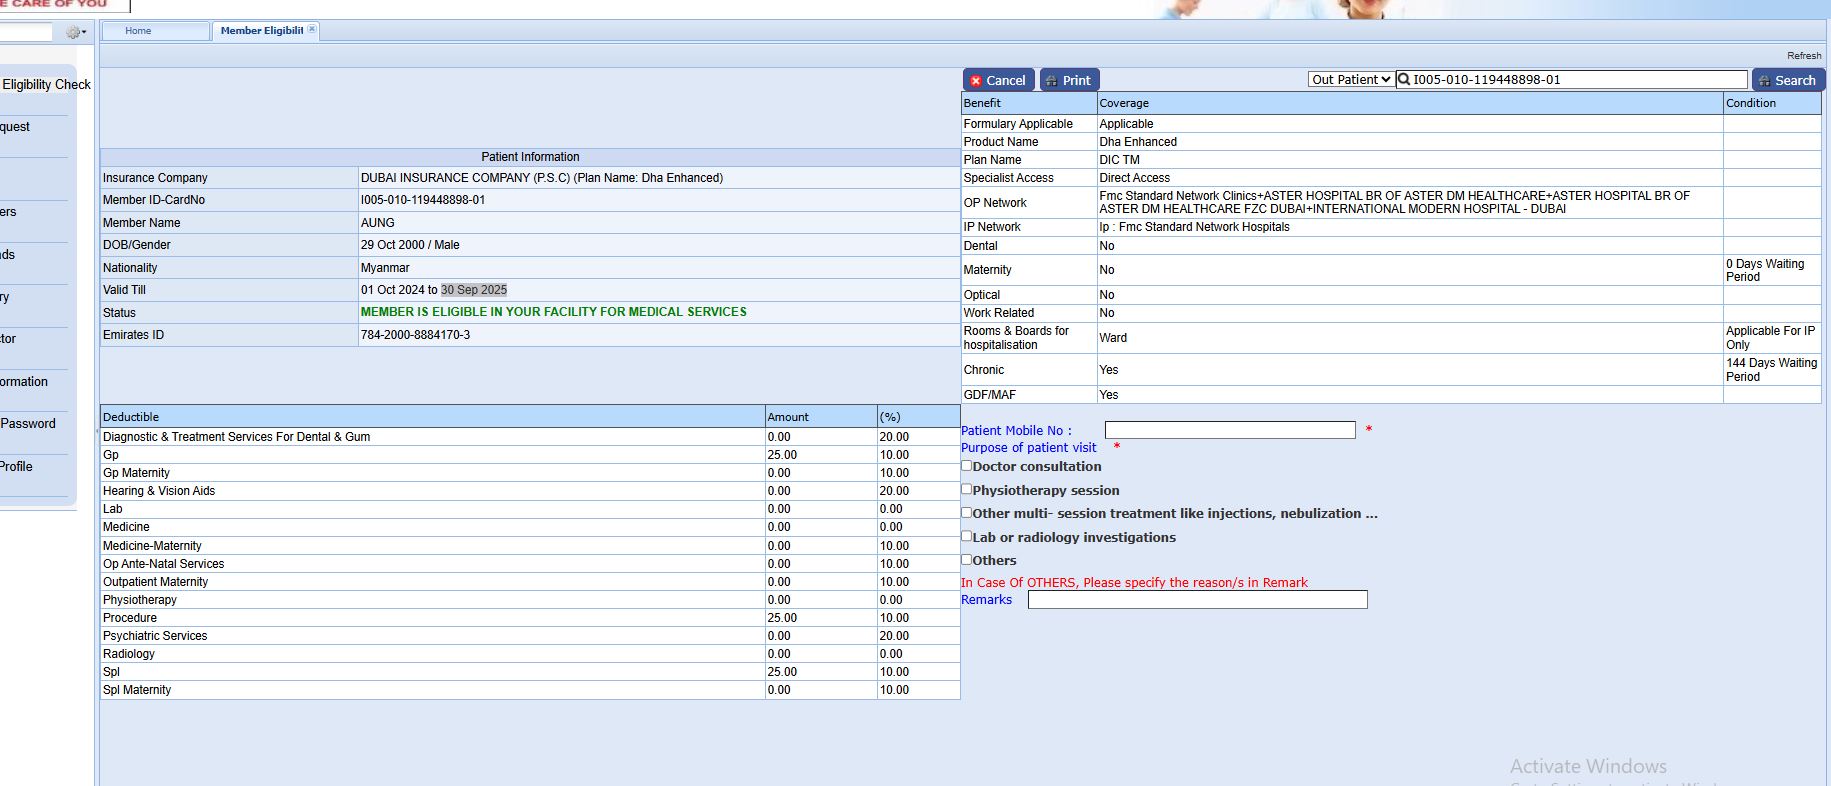The height and width of the screenshot is (786, 1831).
Task: Open Eligibility Check in the sidebar
Action: click(46, 85)
